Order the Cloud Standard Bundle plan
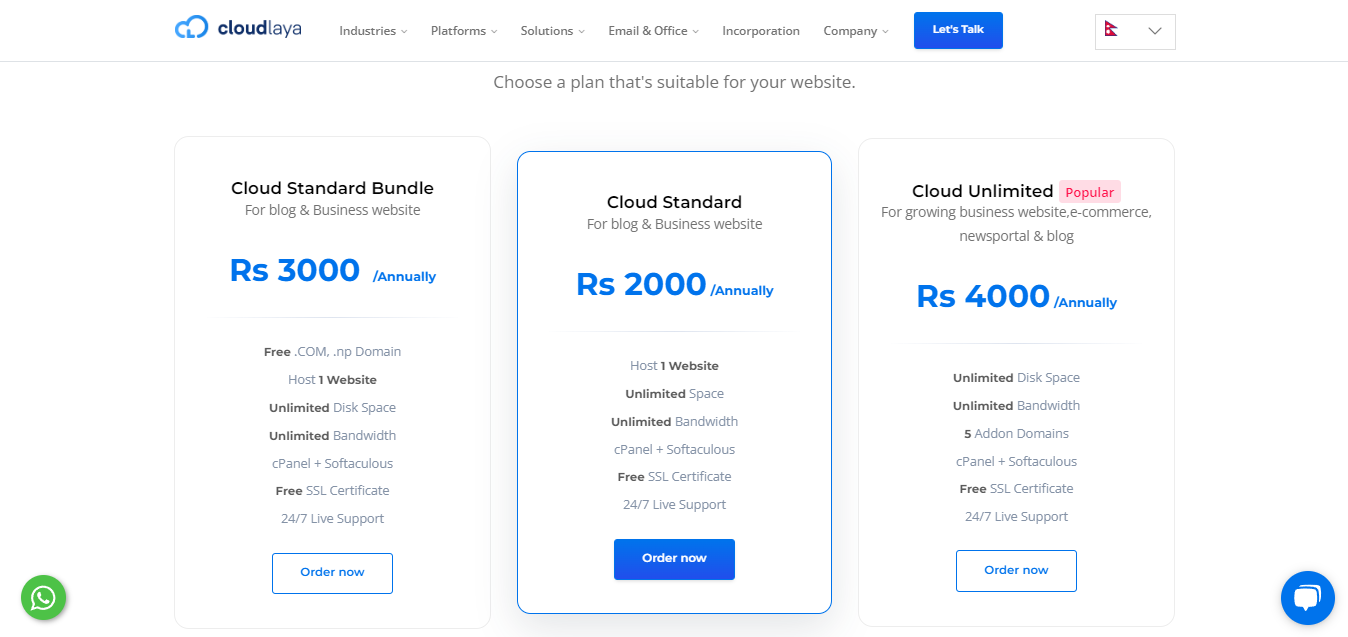 332,573
